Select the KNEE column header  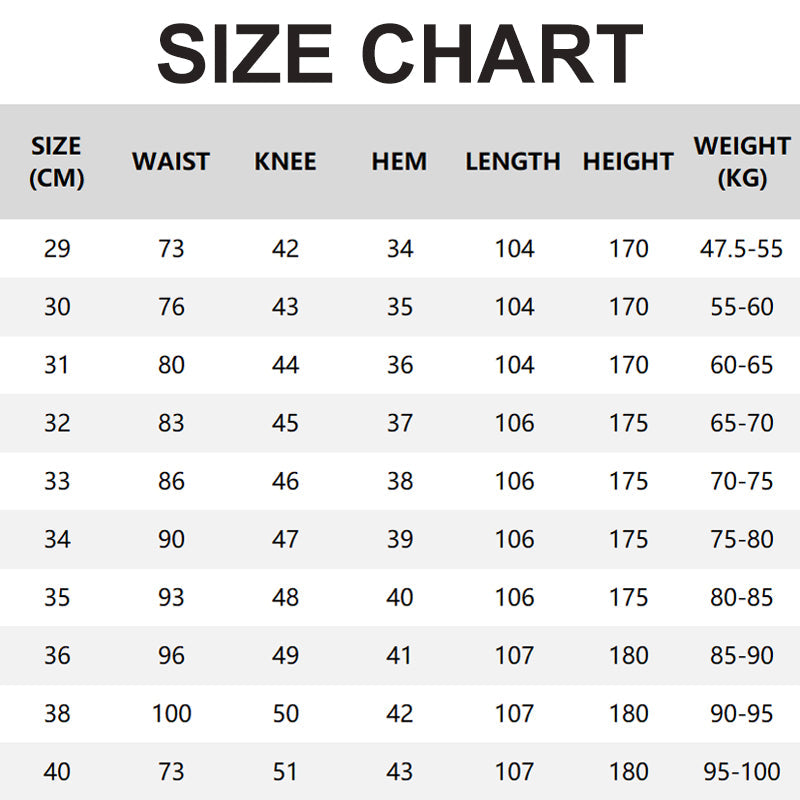[285, 162]
